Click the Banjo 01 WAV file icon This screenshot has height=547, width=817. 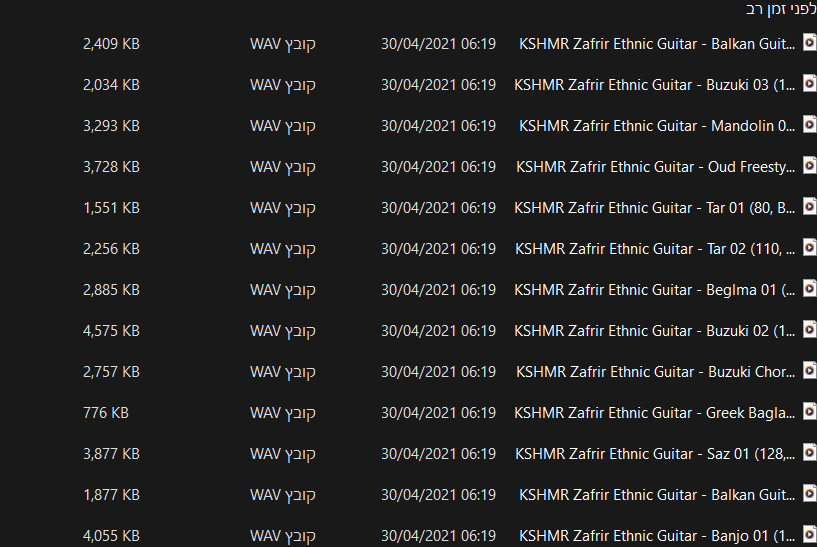tap(809, 535)
